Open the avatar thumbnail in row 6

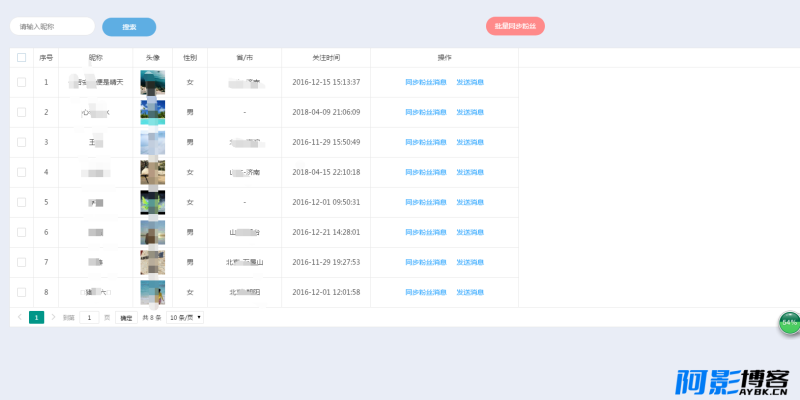153,233
